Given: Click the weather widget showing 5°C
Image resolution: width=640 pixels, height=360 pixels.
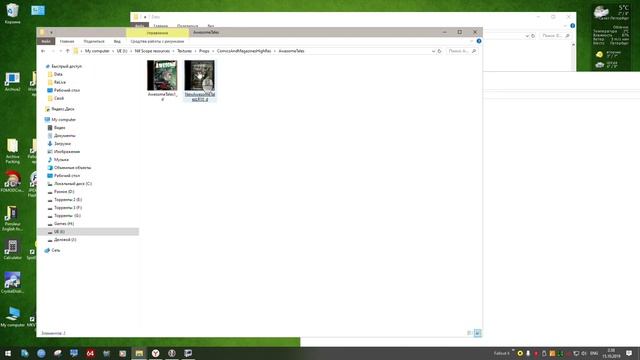Looking at the screenshot, I should (611, 37).
